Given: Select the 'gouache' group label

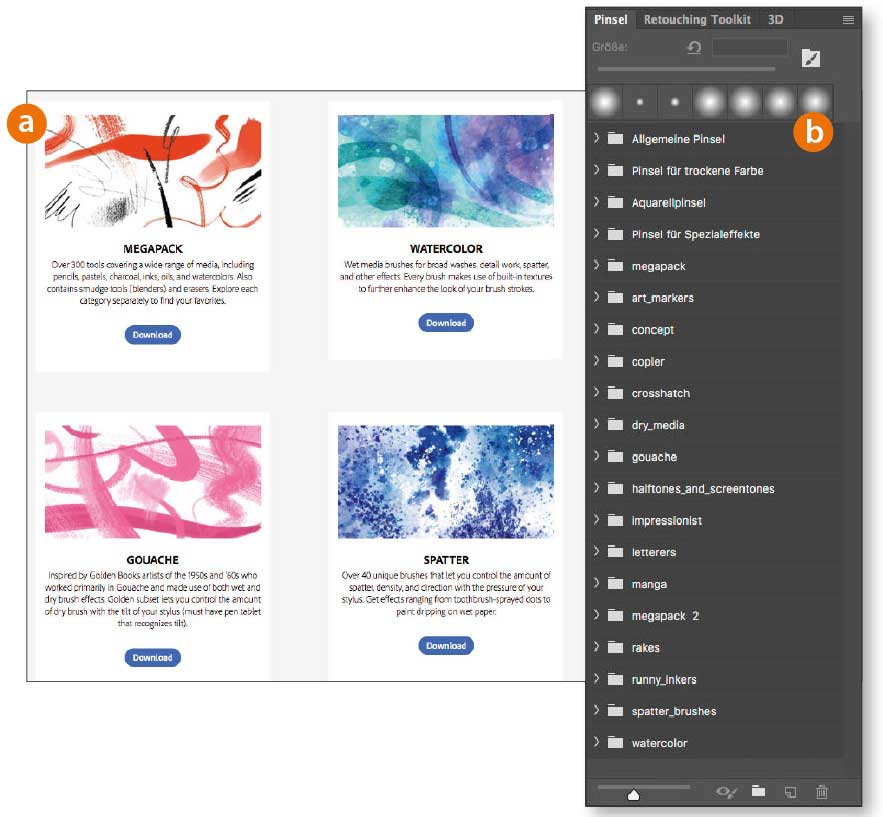Looking at the screenshot, I should tap(654, 457).
